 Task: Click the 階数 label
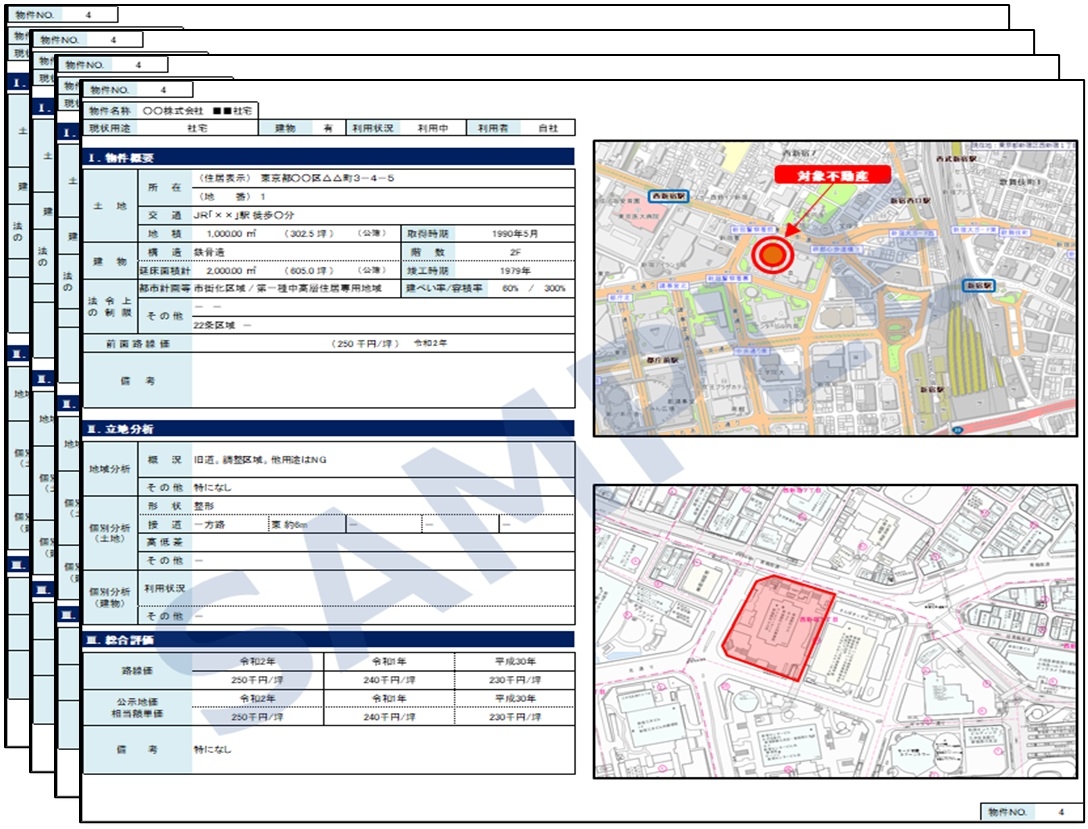point(428,252)
